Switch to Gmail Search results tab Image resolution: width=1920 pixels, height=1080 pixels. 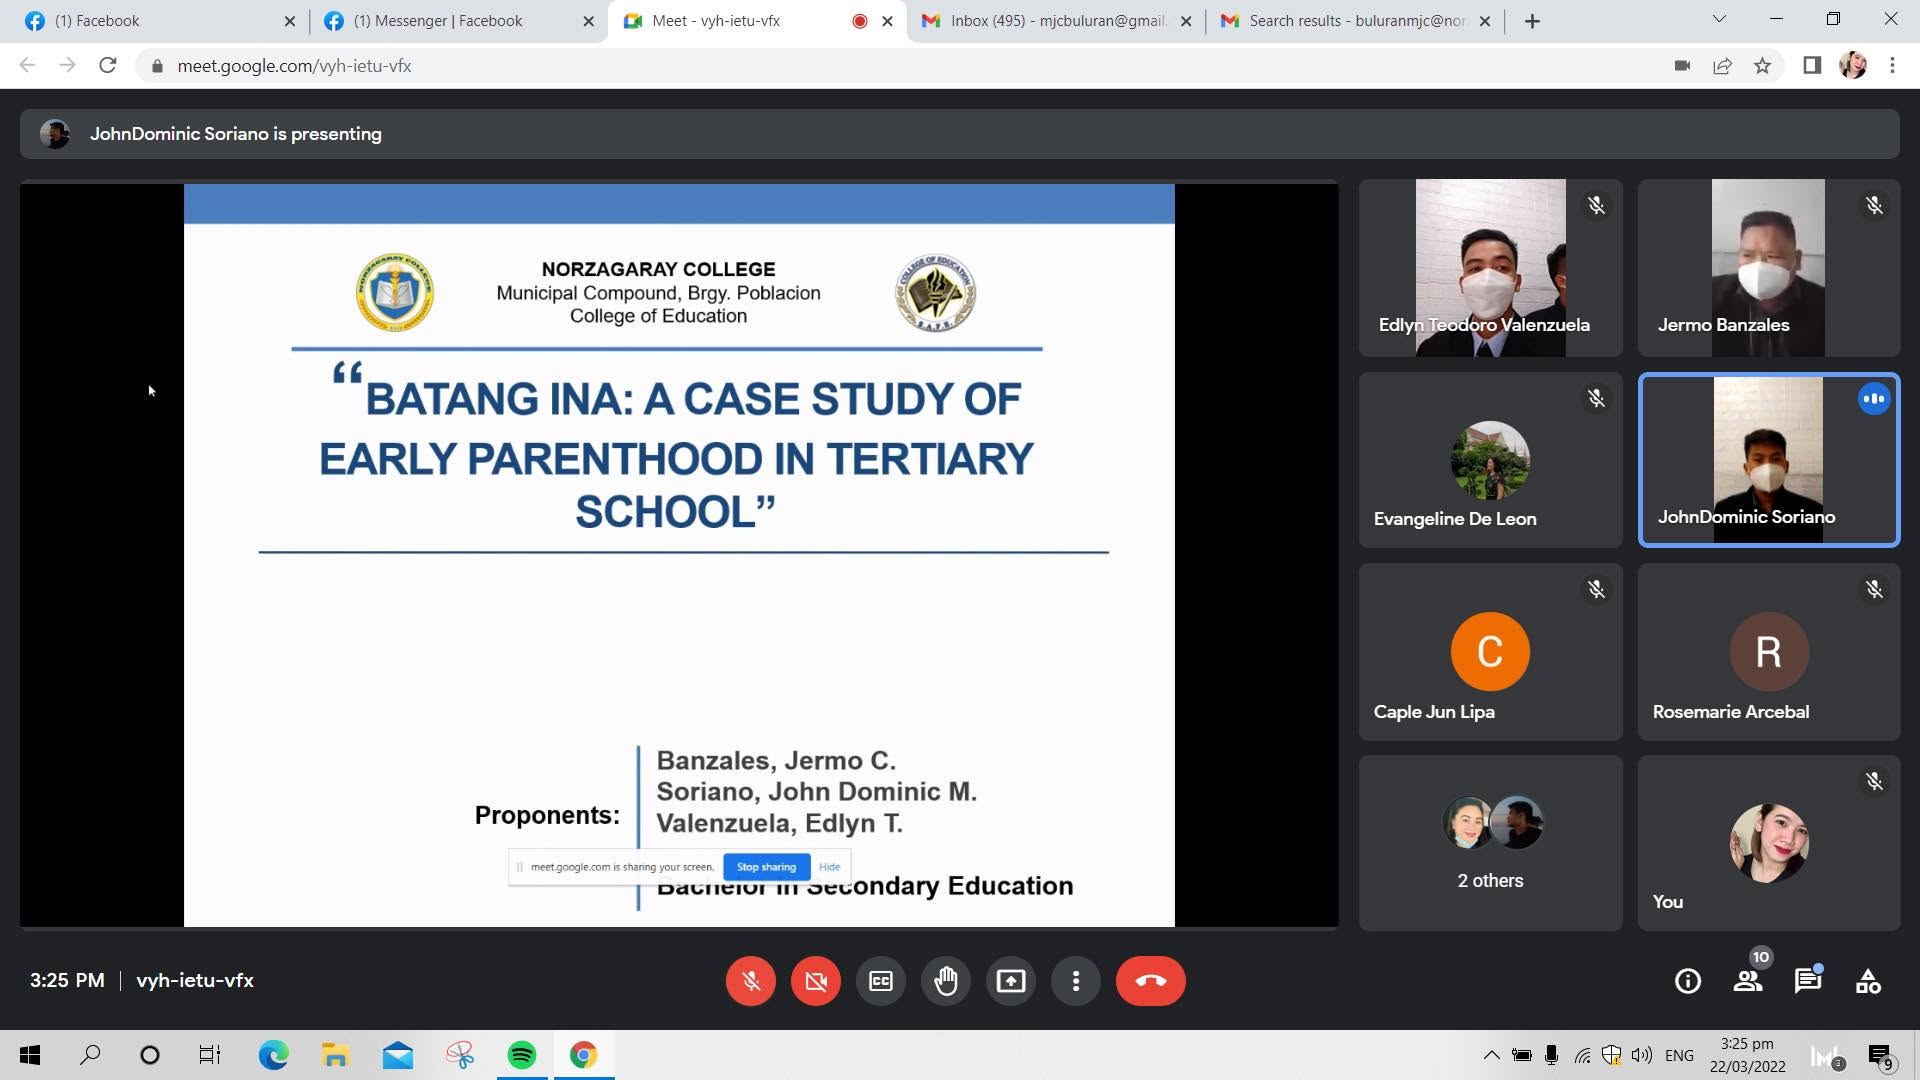[x=1355, y=21]
